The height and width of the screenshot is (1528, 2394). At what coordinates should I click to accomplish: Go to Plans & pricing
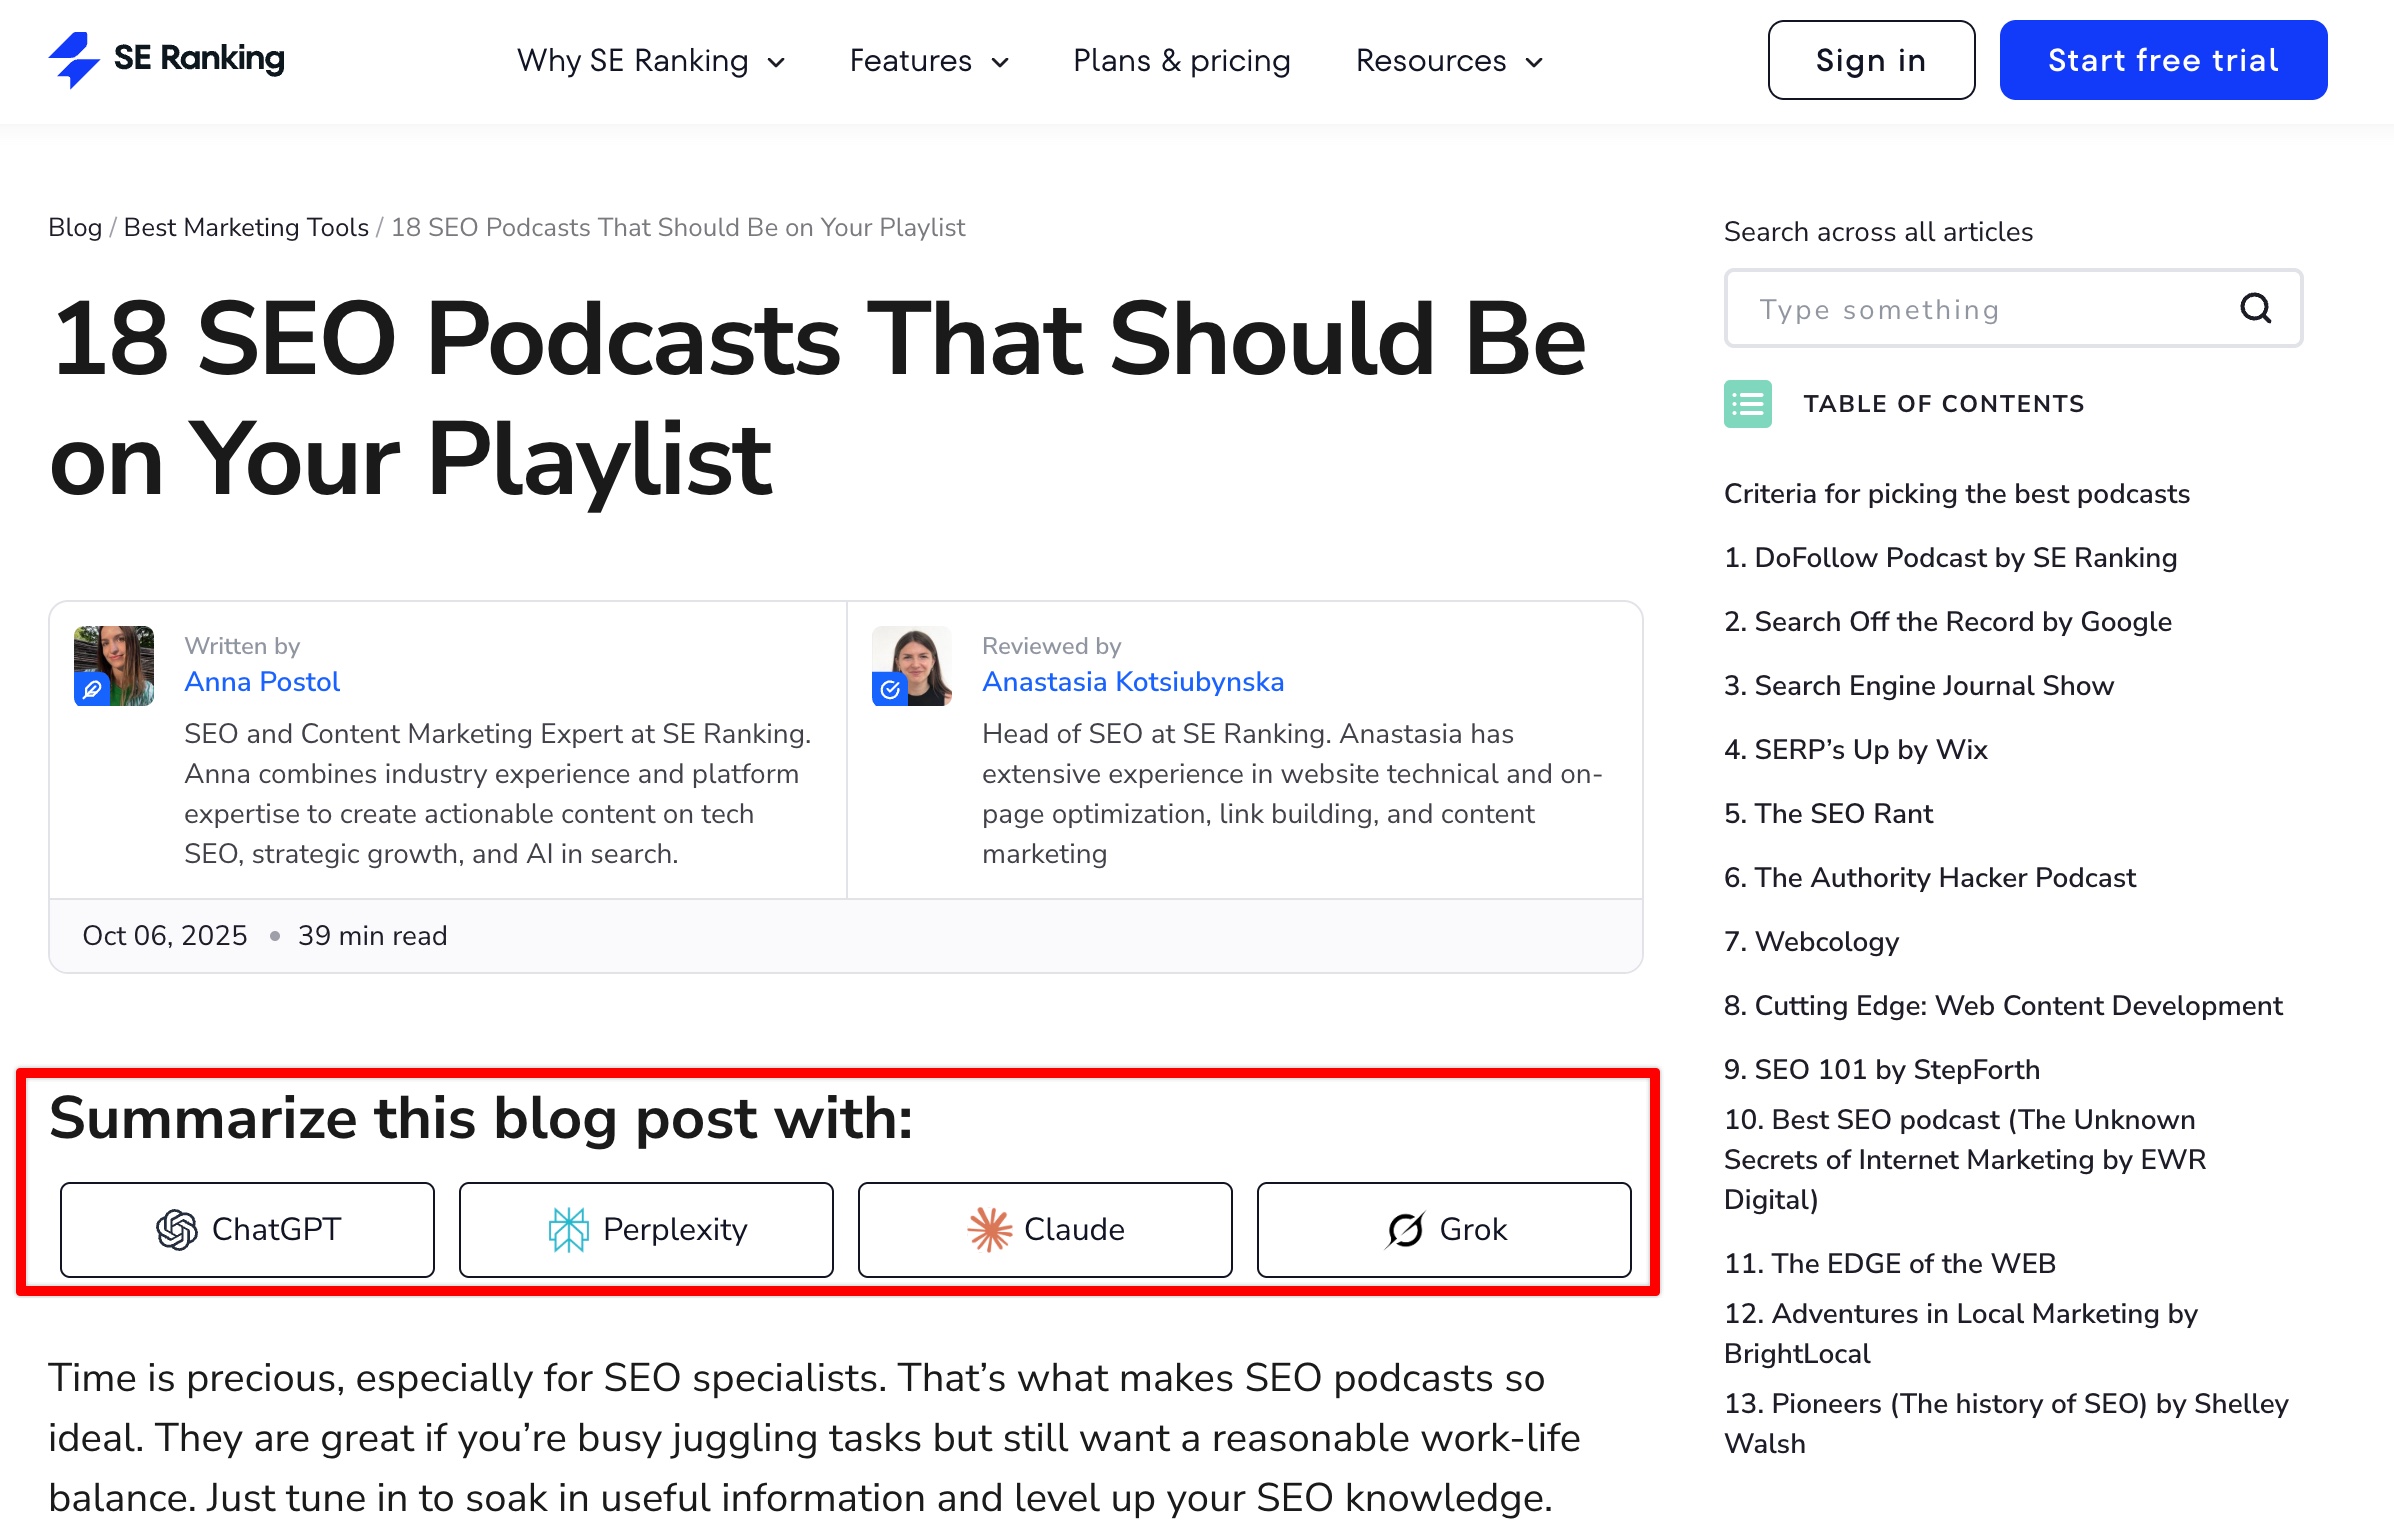[1181, 61]
